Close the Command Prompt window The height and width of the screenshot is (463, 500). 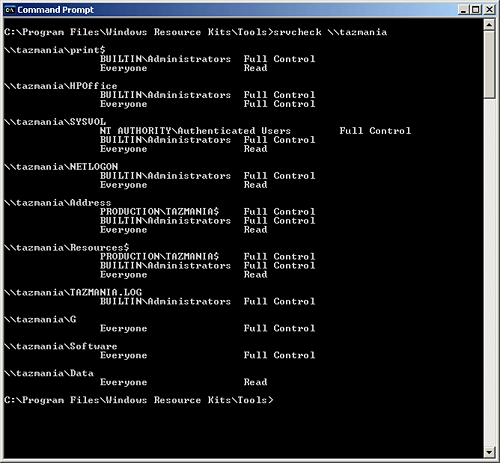[489, 10]
